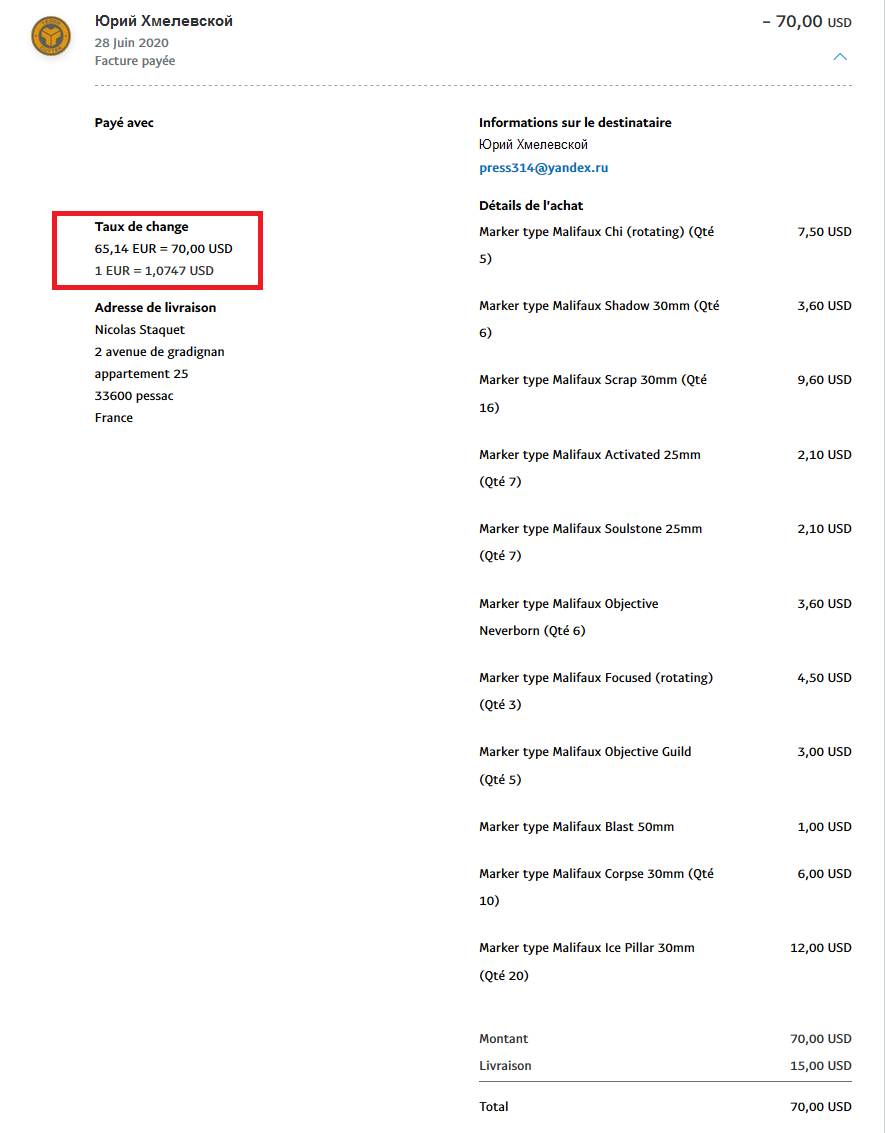Click the Informations sur le destinataire heading
886x1133 pixels.
[575, 123]
